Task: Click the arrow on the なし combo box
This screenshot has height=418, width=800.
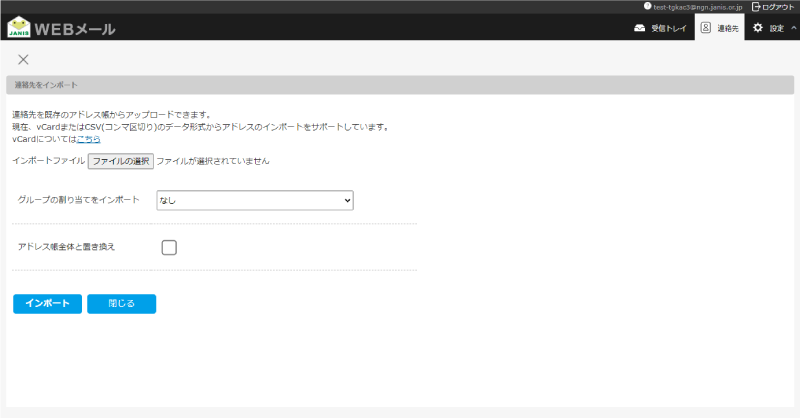Action: pyautogui.click(x=347, y=201)
